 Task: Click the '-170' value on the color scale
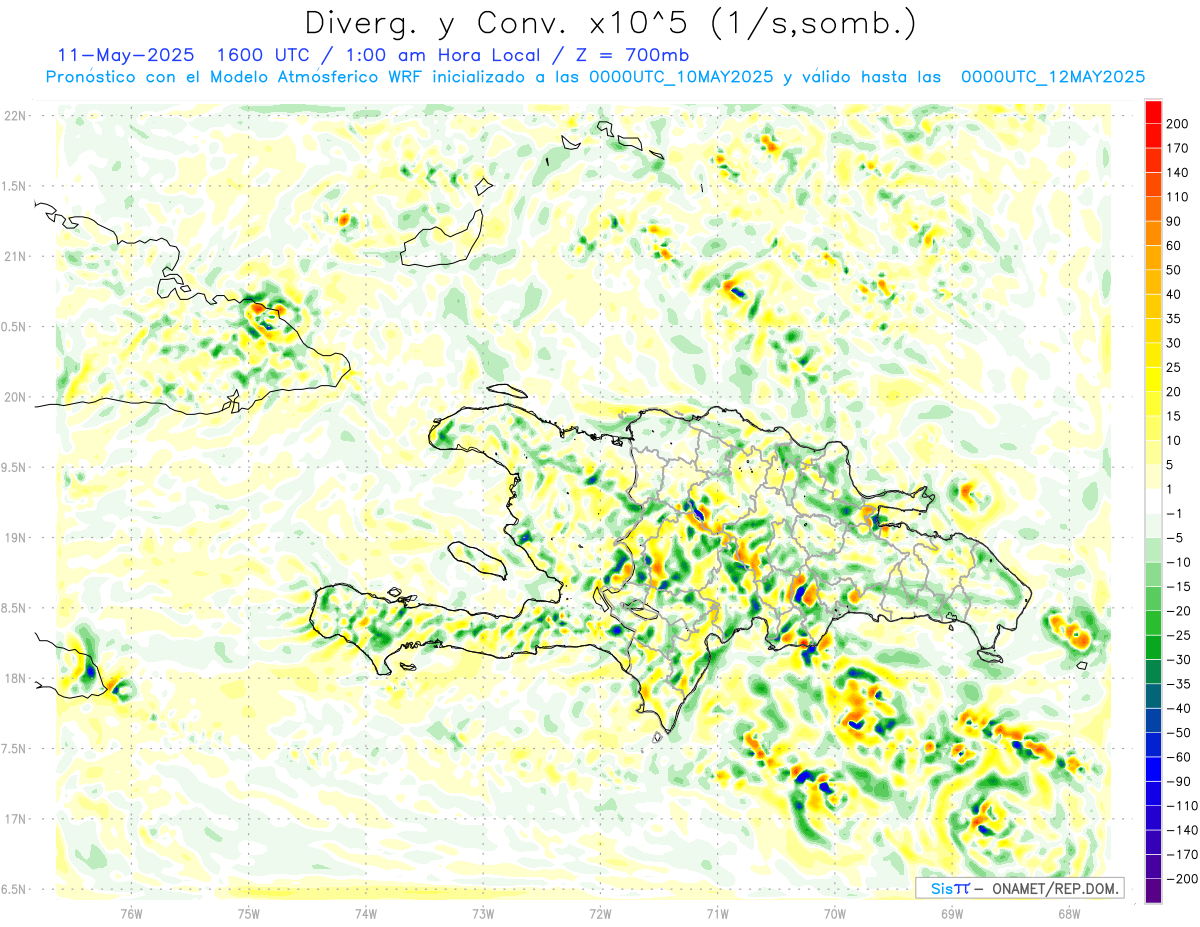point(1180,855)
